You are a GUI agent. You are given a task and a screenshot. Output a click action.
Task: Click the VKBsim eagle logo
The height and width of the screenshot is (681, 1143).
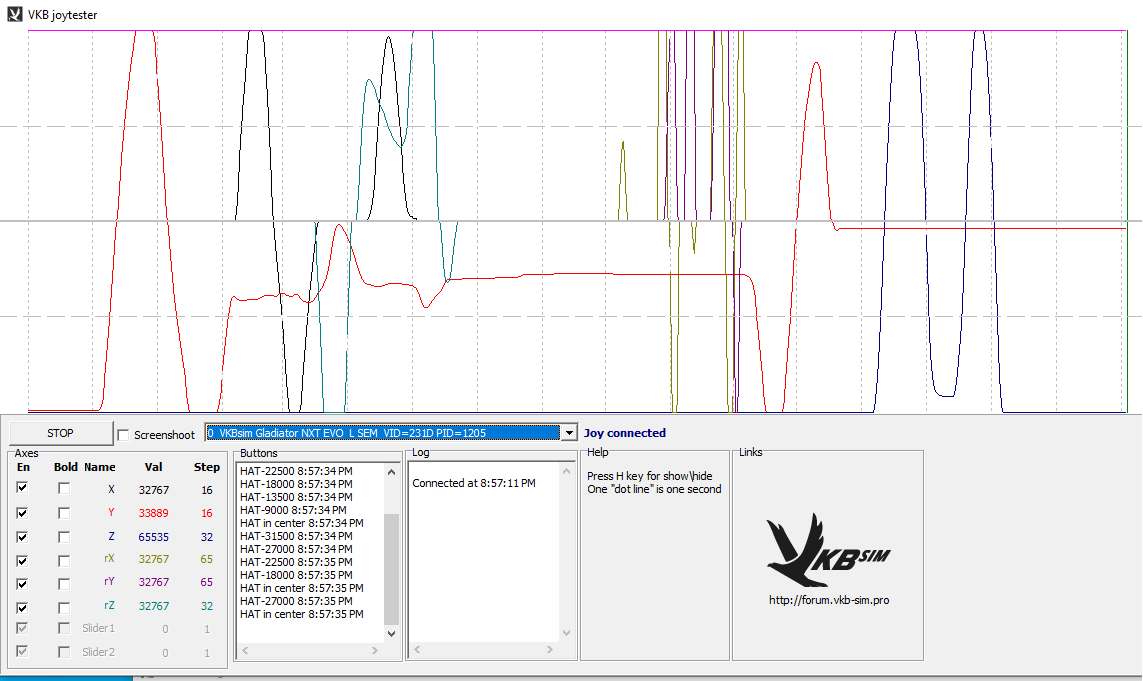pyautogui.click(x=828, y=550)
